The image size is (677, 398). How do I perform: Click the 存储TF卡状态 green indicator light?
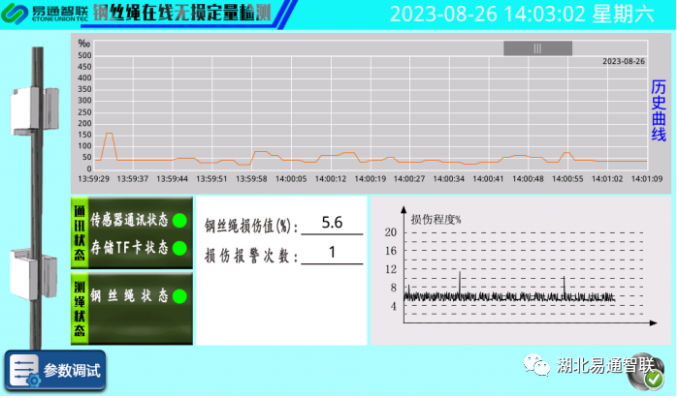(x=180, y=248)
